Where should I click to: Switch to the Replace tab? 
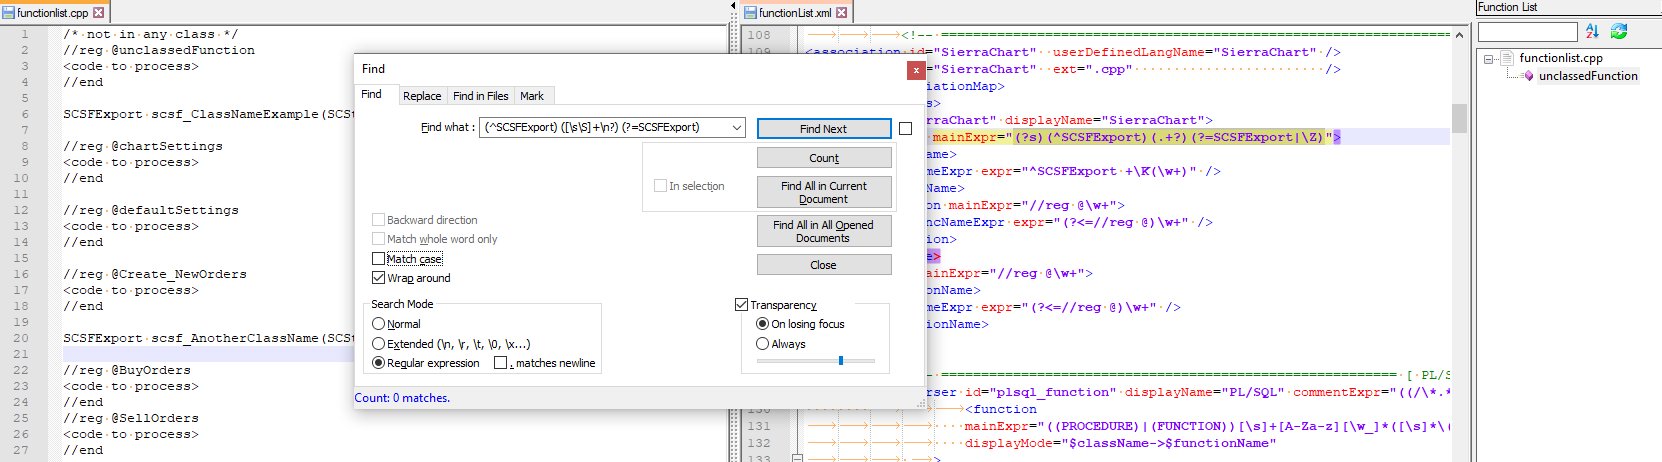point(422,96)
